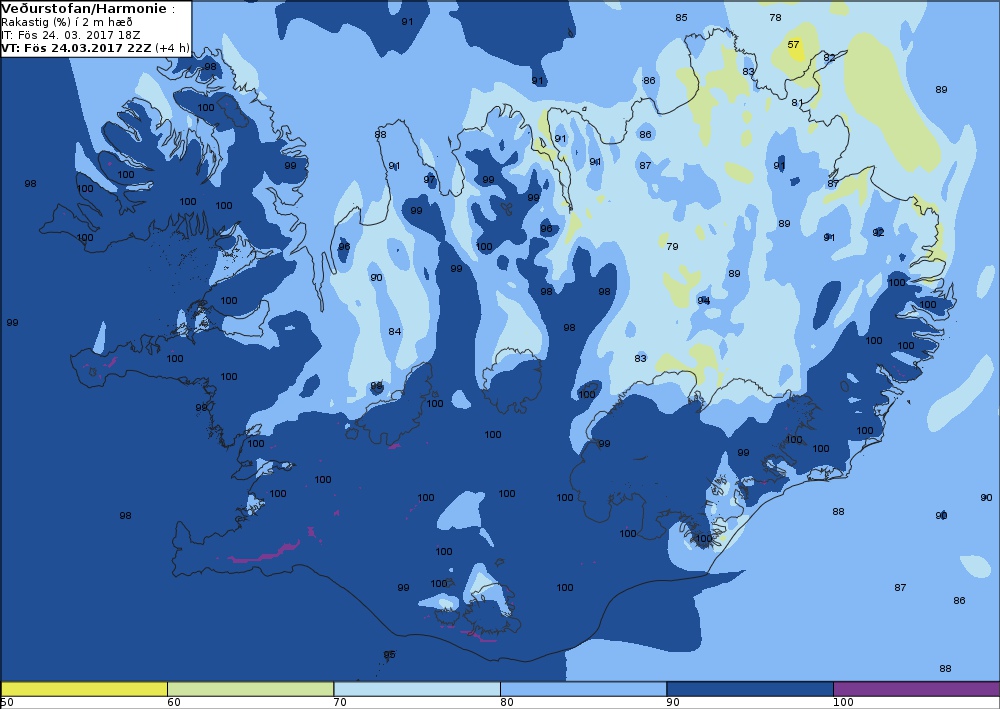Click the humidity value "82" on the map
The image size is (1000, 709).
click(x=830, y=58)
